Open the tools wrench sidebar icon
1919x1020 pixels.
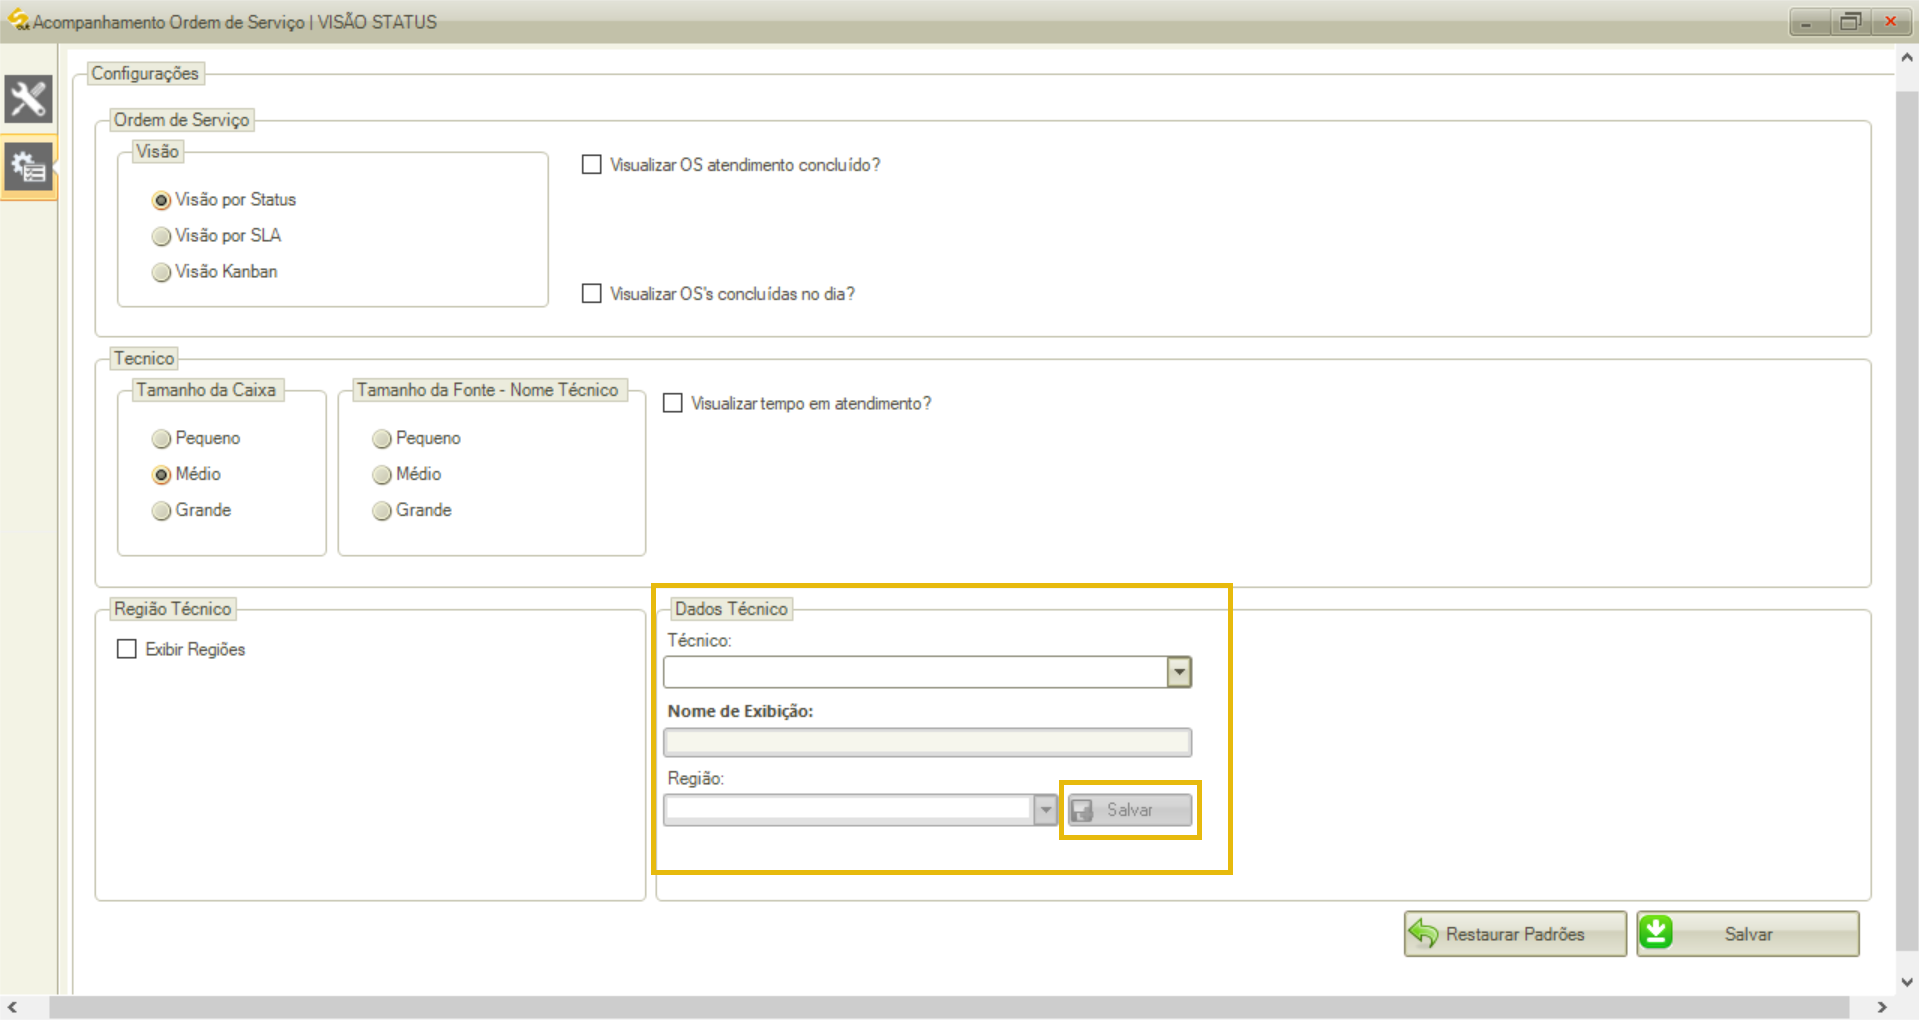[x=28, y=99]
